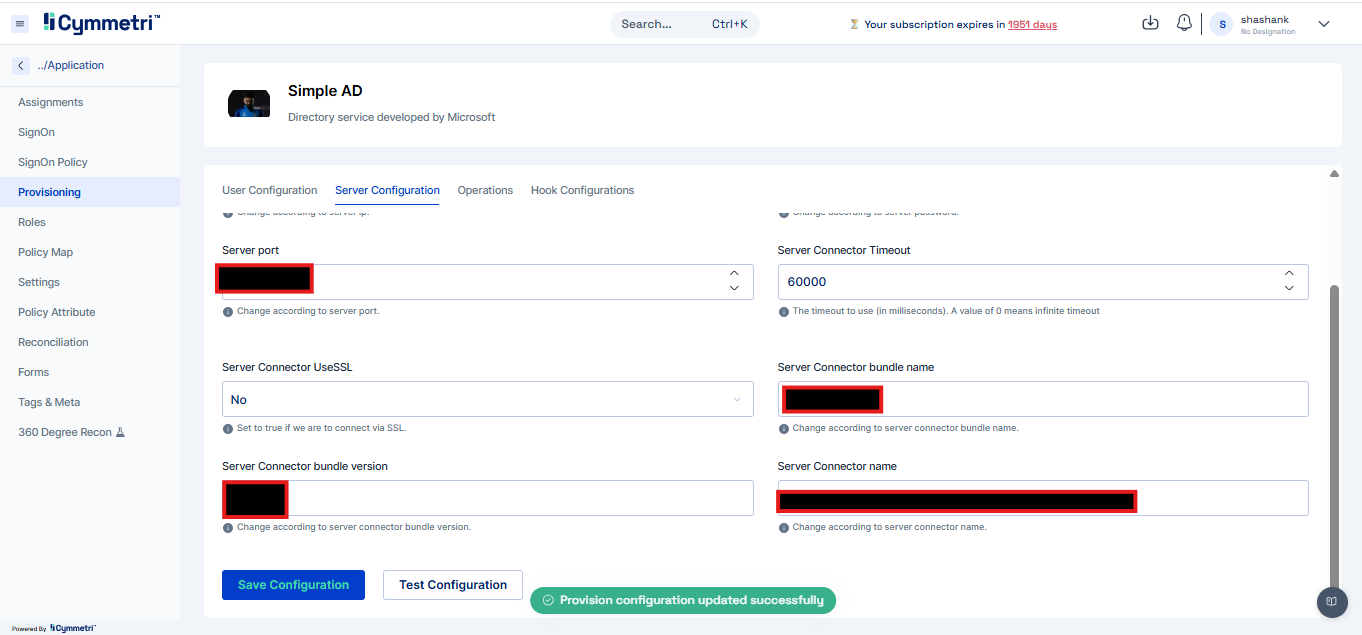This screenshot has width=1362, height=635.
Task: Select Provisioning in the sidebar
Action: click(90, 192)
